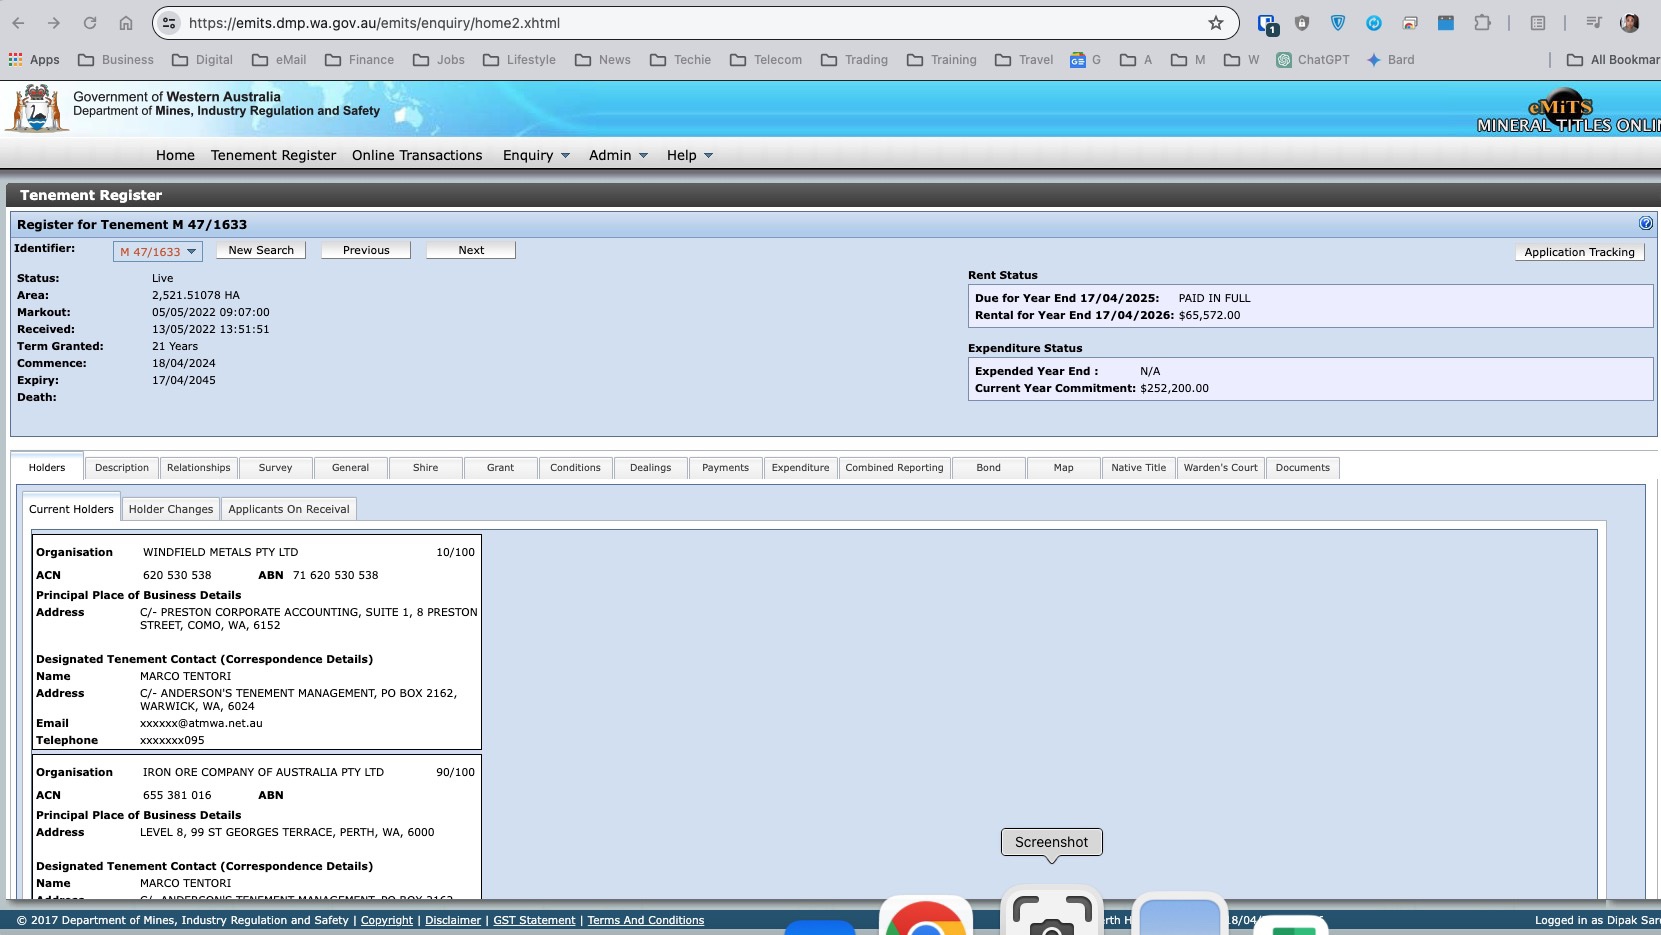
Task: Expand the Enquiry menu
Action: click(x=536, y=155)
